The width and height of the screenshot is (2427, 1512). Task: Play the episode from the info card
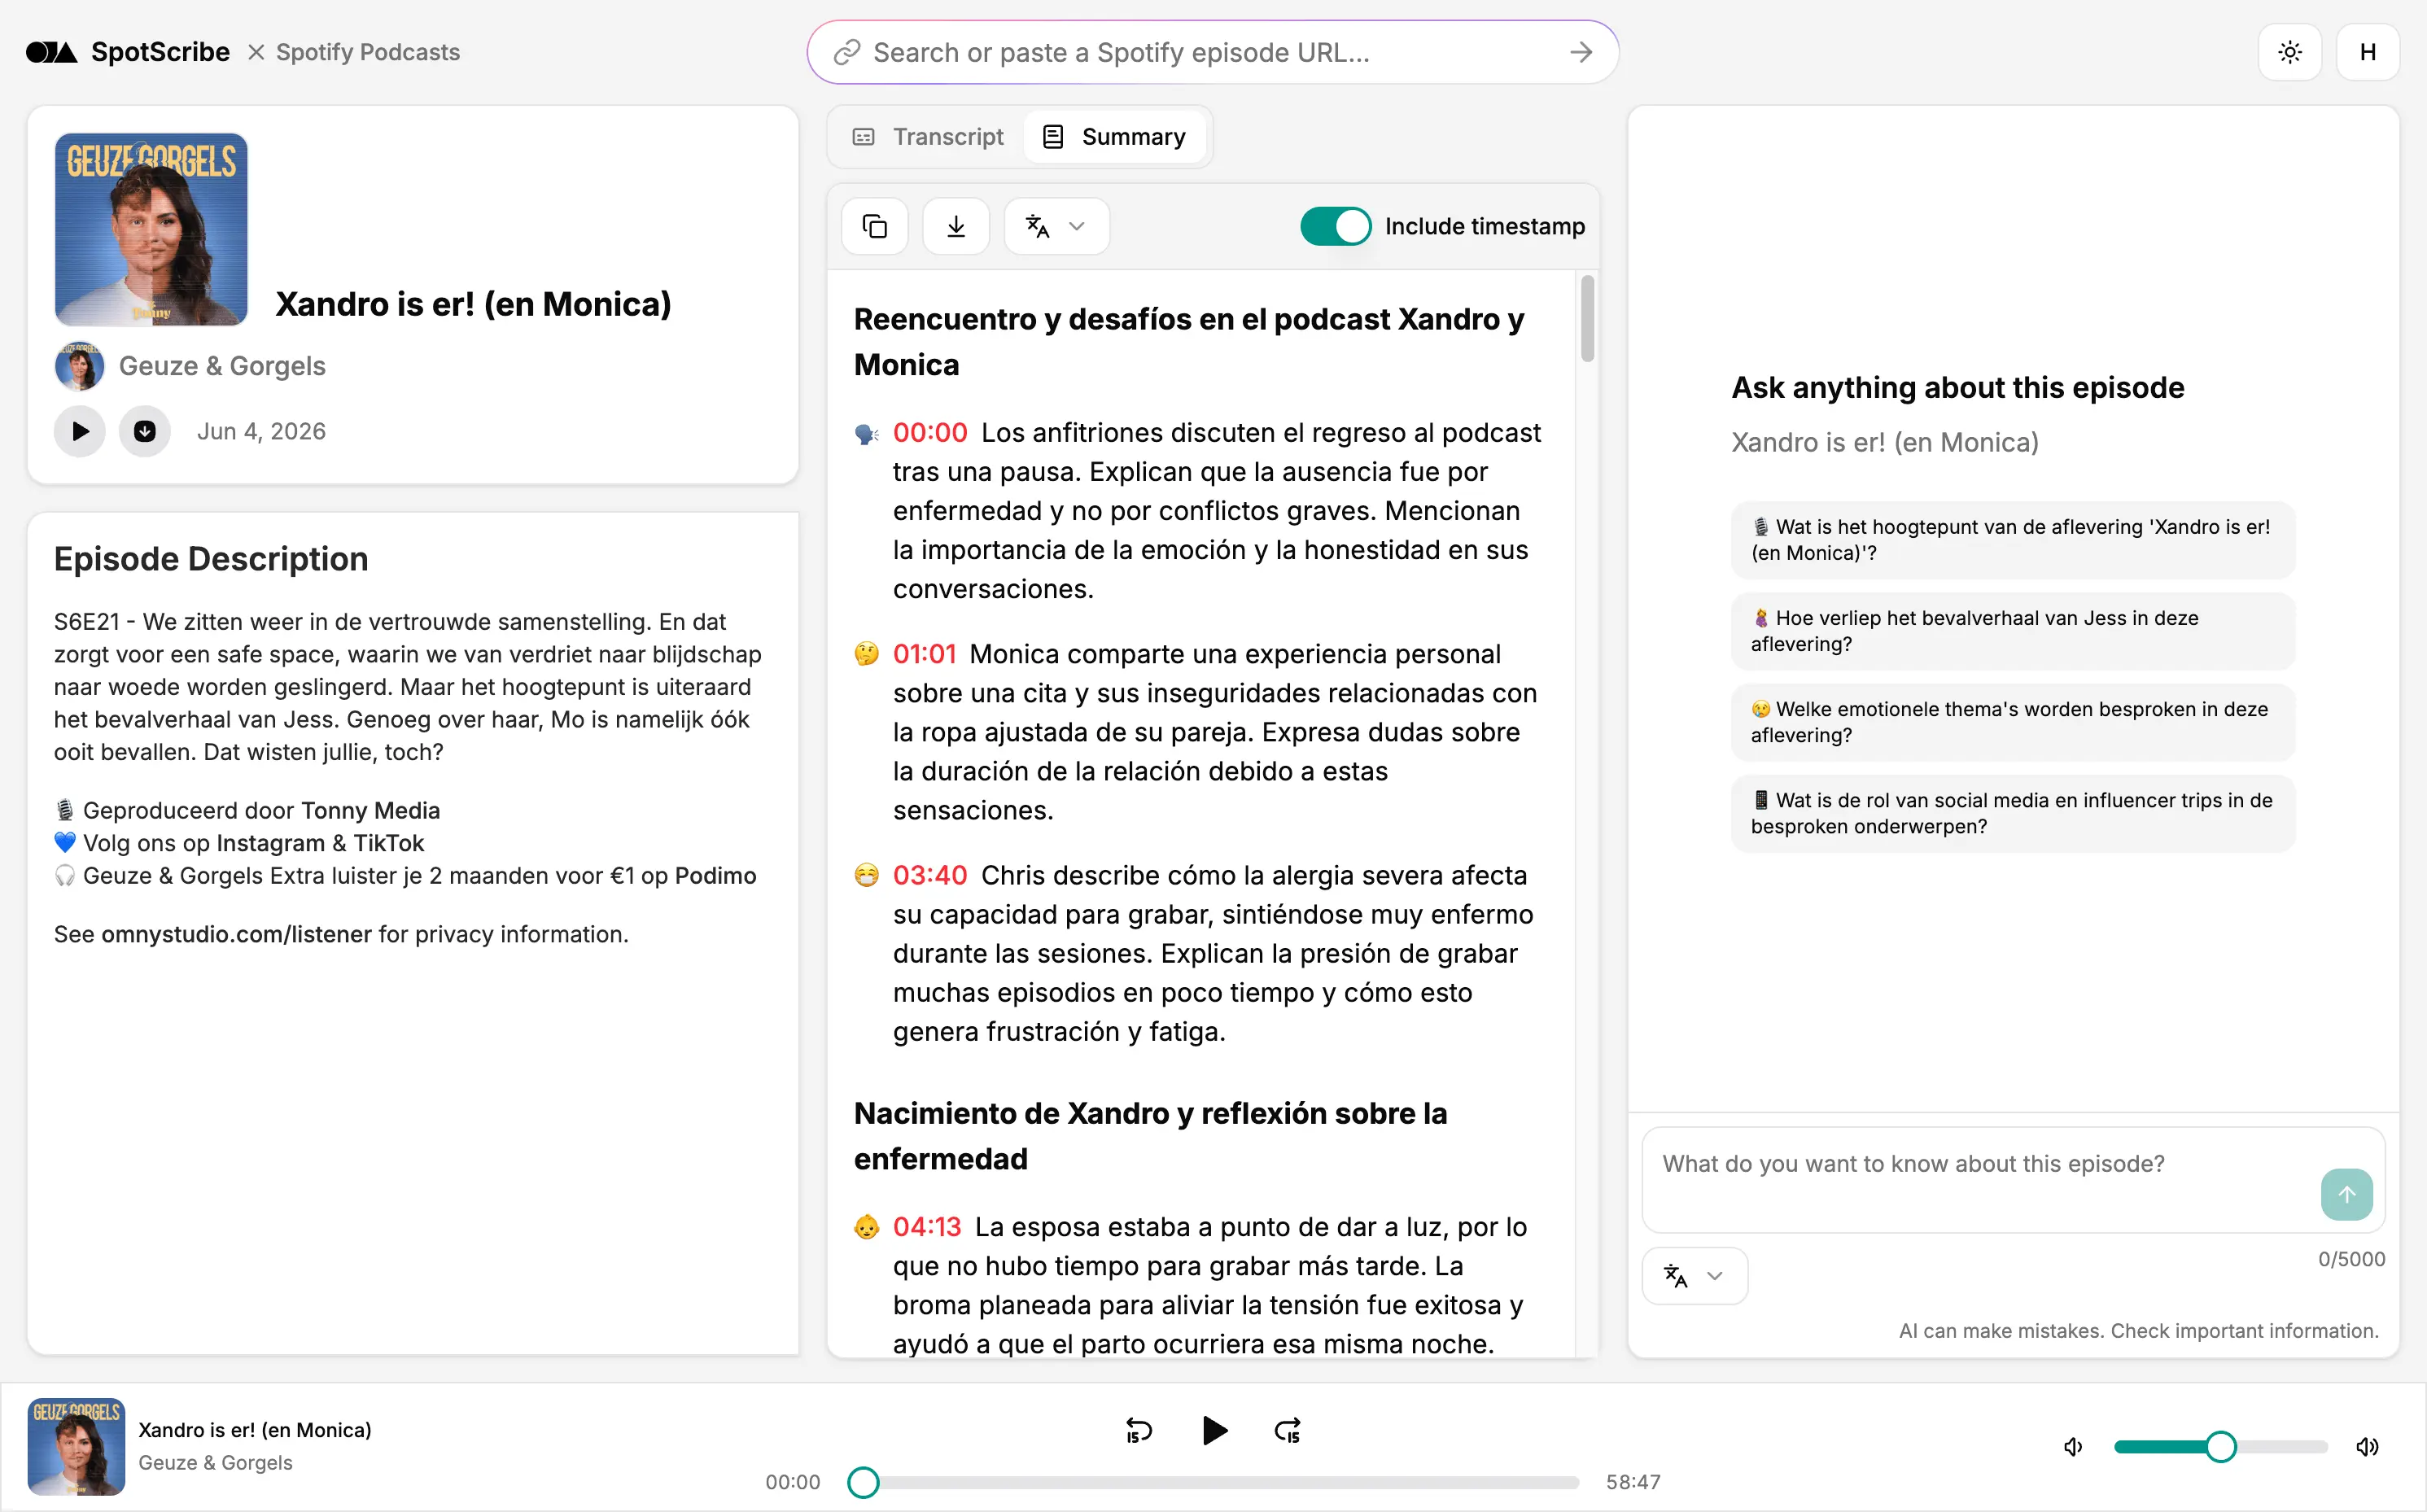coord(80,432)
